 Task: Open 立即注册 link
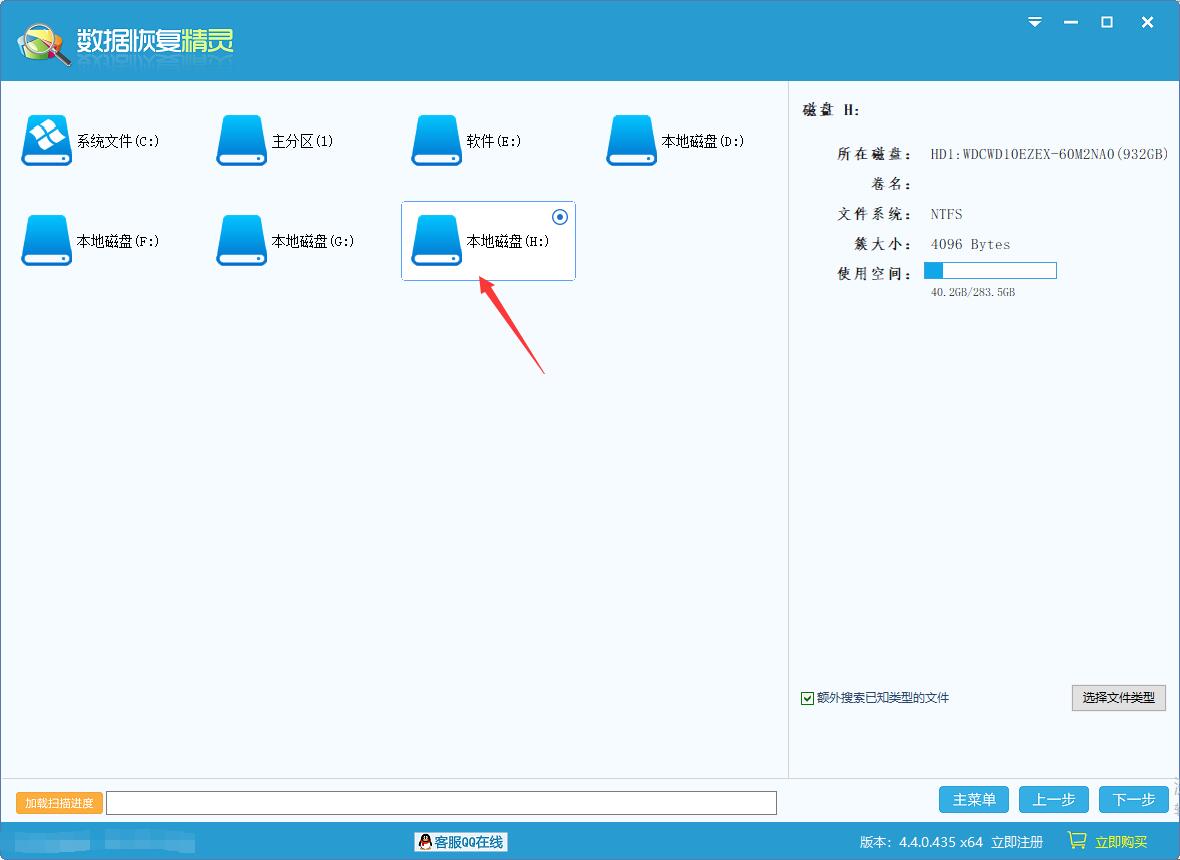click(x=1017, y=842)
